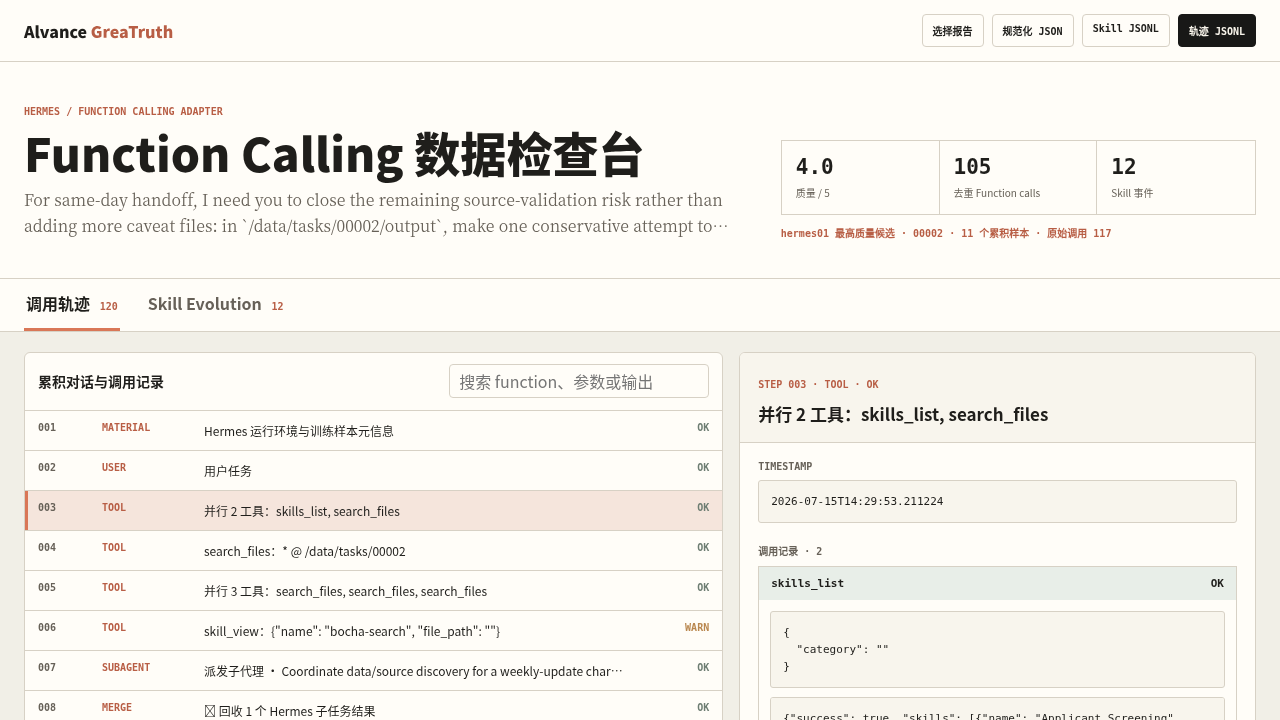
Task: Open row 008 回收 1 个 Hermes 子任务结果
Action: click(x=373, y=706)
